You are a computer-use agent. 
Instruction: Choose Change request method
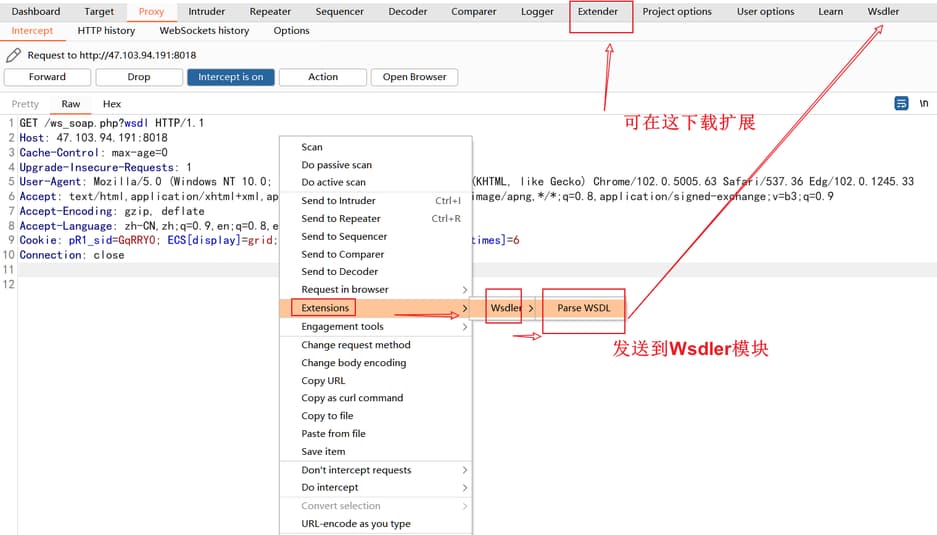pyautogui.click(x=376, y=346)
